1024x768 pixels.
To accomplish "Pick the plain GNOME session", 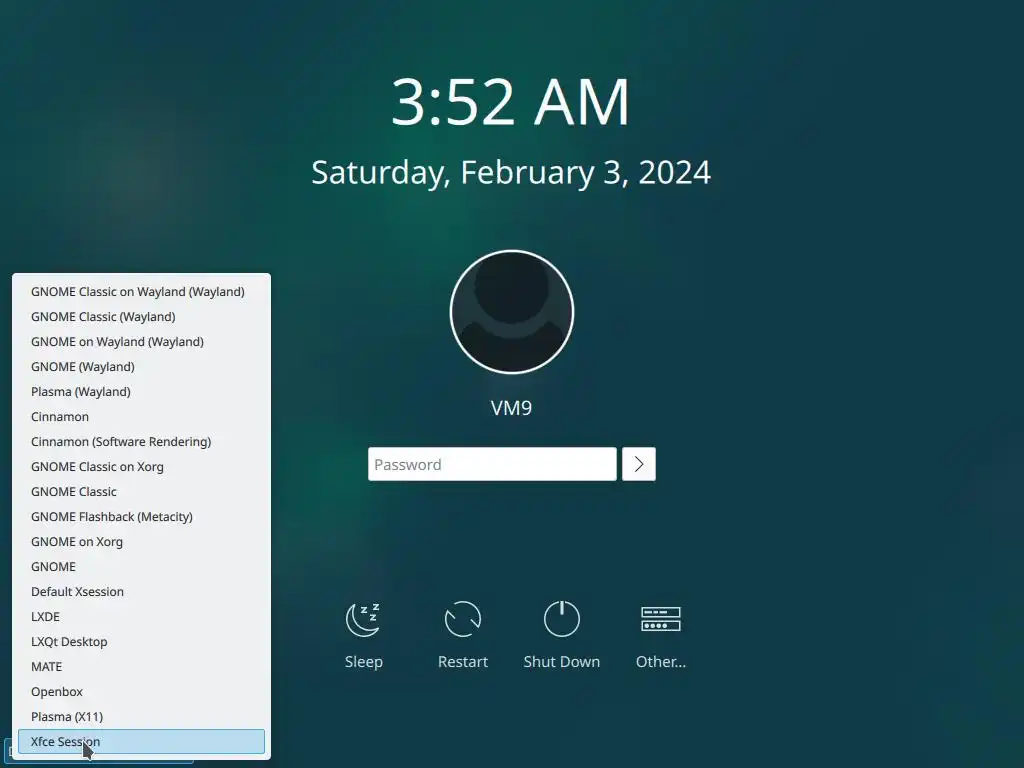I will click(x=141, y=567).
